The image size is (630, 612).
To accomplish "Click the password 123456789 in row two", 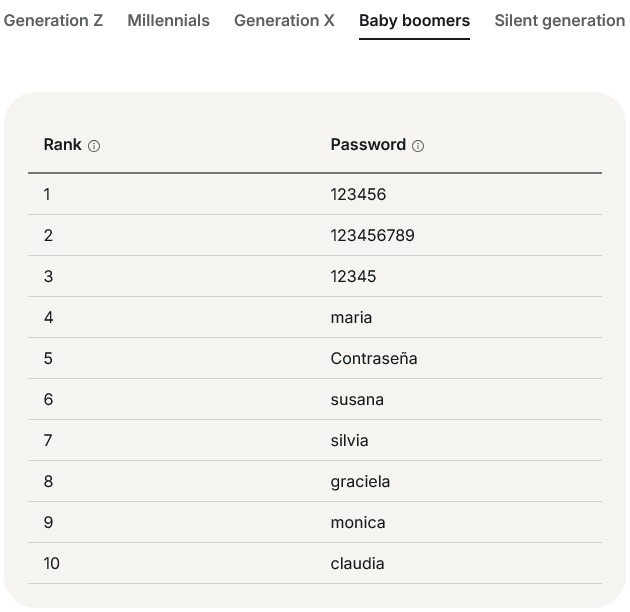I will [372, 235].
